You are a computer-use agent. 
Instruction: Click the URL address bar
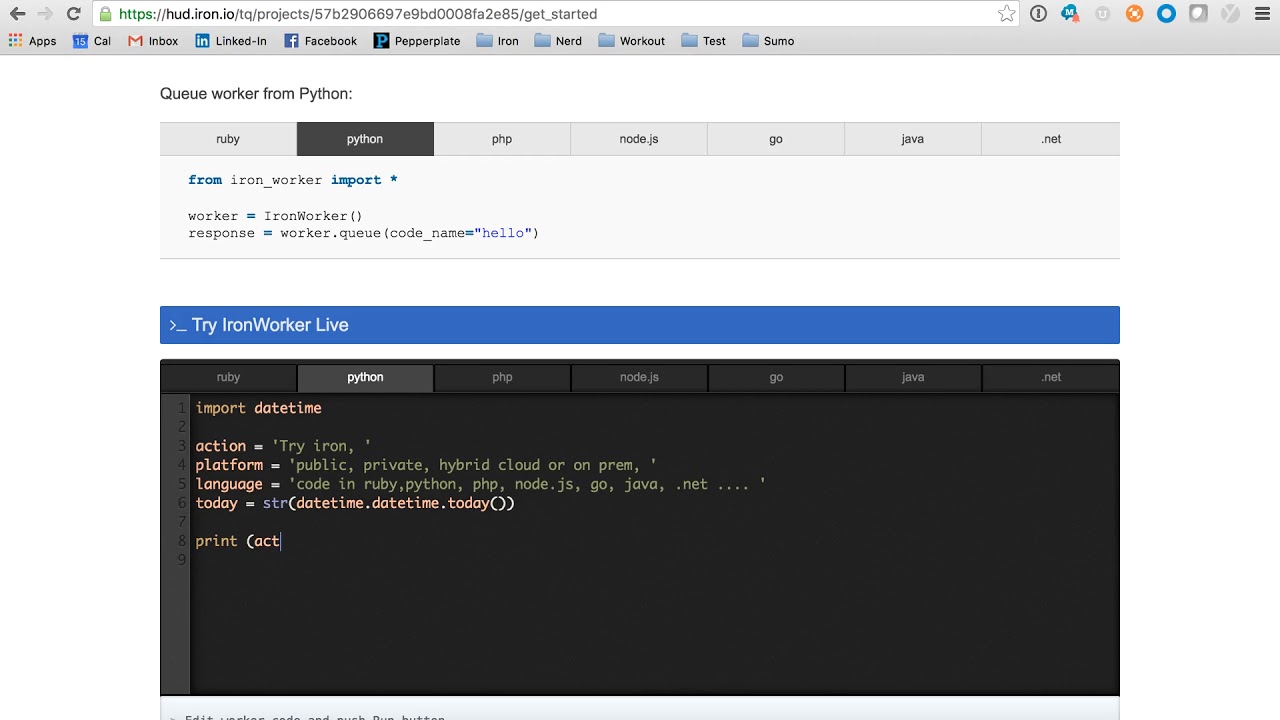click(x=556, y=14)
